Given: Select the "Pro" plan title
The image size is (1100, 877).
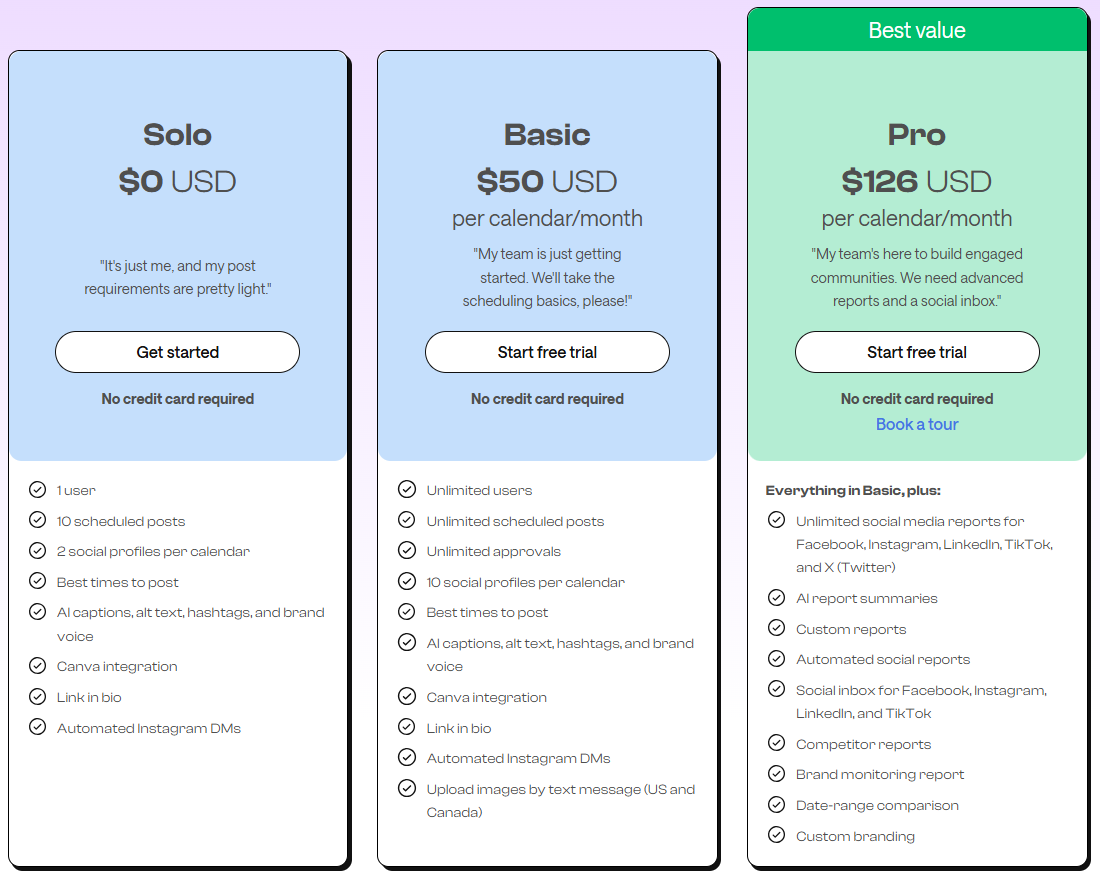Looking at the screenshot, I should (917, 134).
